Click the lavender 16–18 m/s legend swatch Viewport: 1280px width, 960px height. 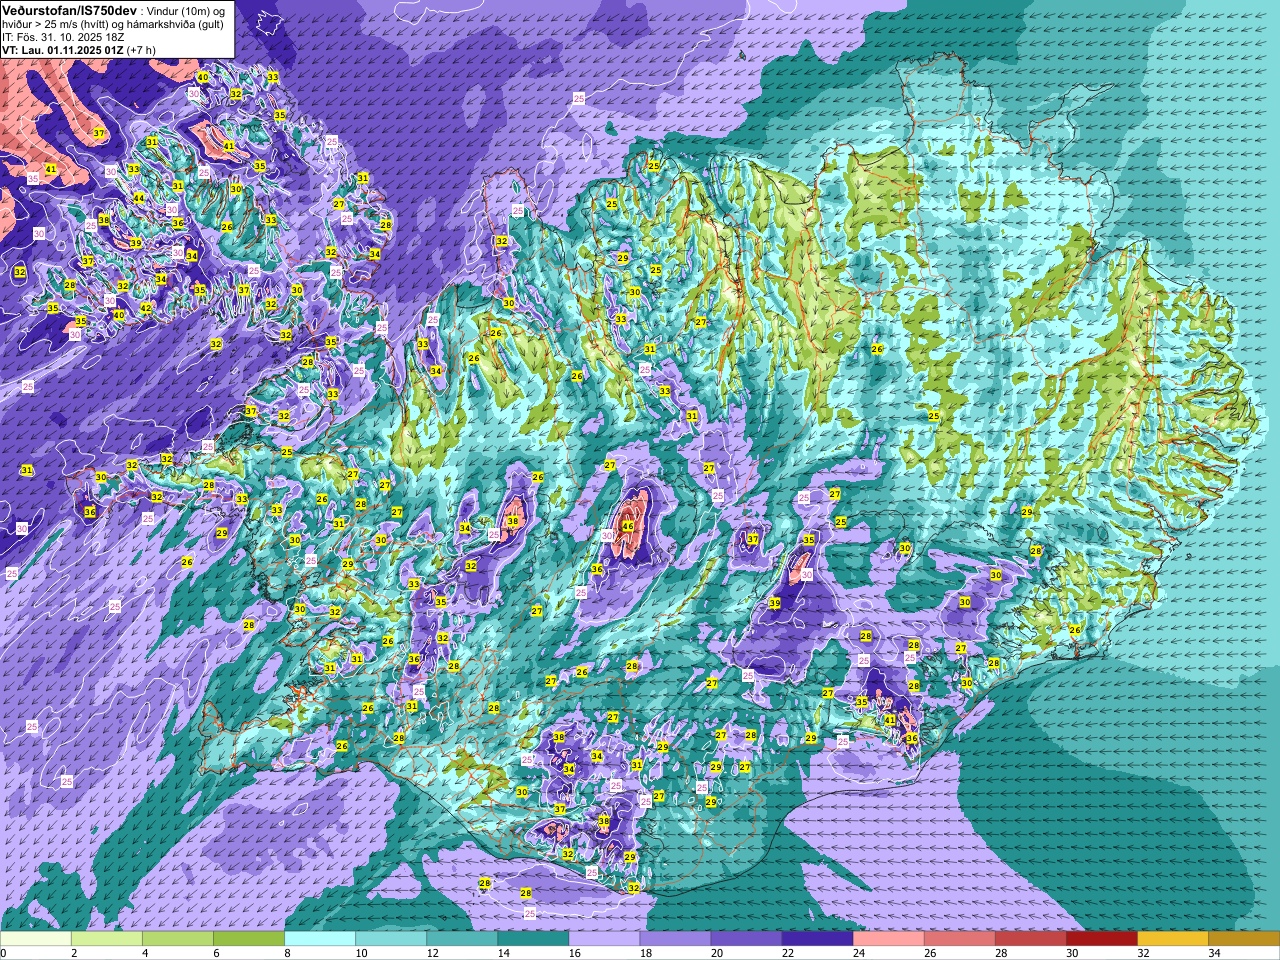pyautogui.click(x=604, y=939)
